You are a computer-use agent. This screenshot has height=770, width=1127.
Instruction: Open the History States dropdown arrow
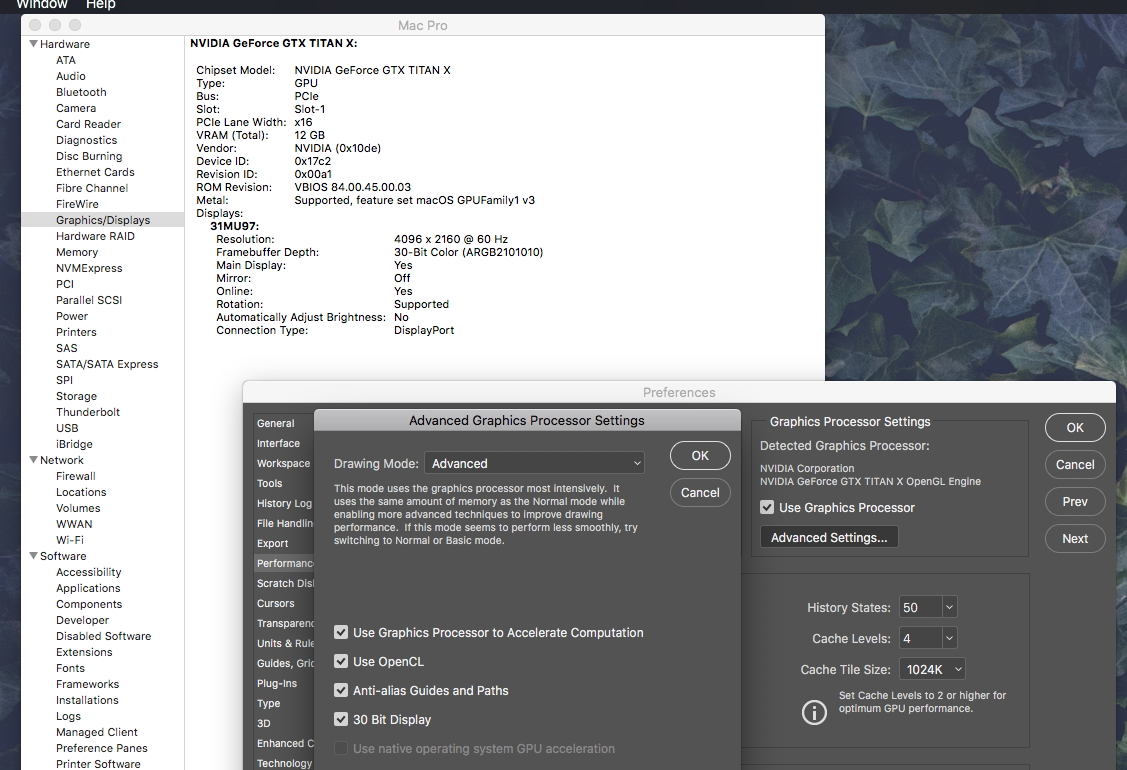pyautogui.click(x=949, y=608)
